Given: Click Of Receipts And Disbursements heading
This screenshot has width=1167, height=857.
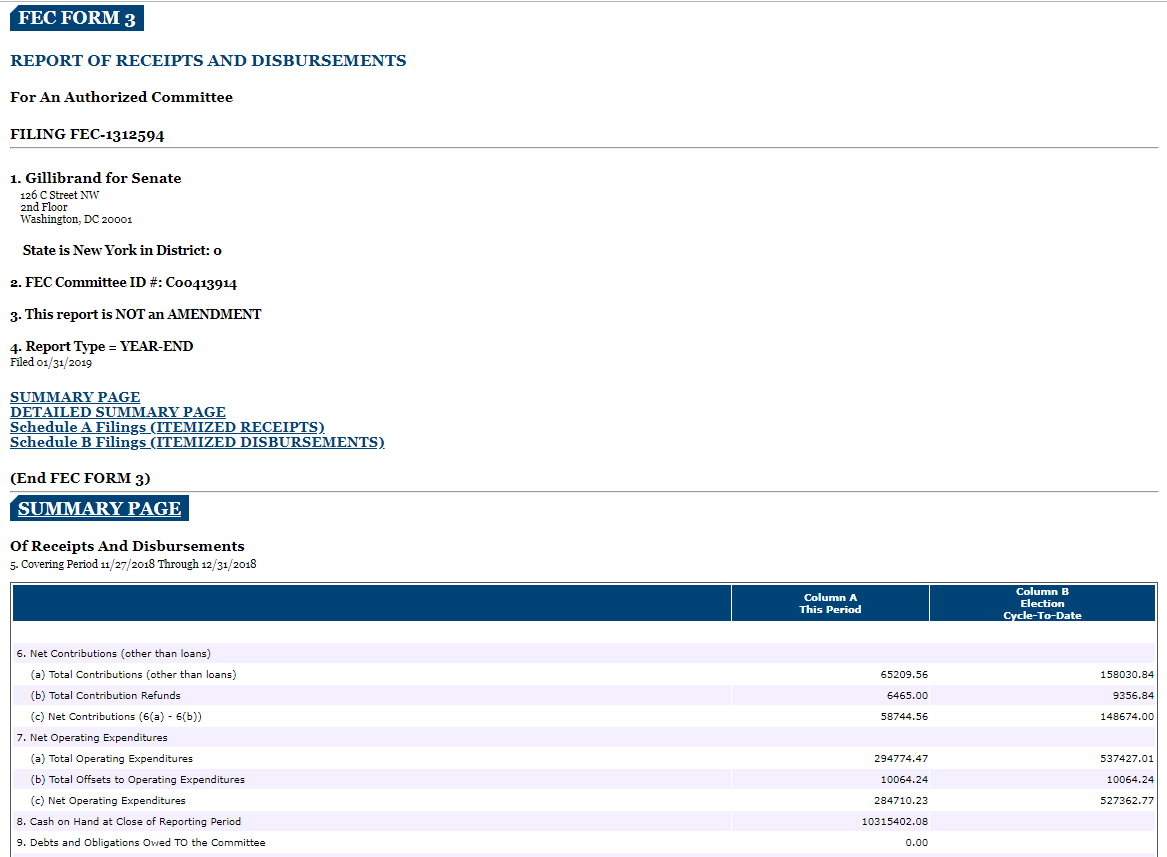Looking at the screenshot, I should [x=127, y=546].
